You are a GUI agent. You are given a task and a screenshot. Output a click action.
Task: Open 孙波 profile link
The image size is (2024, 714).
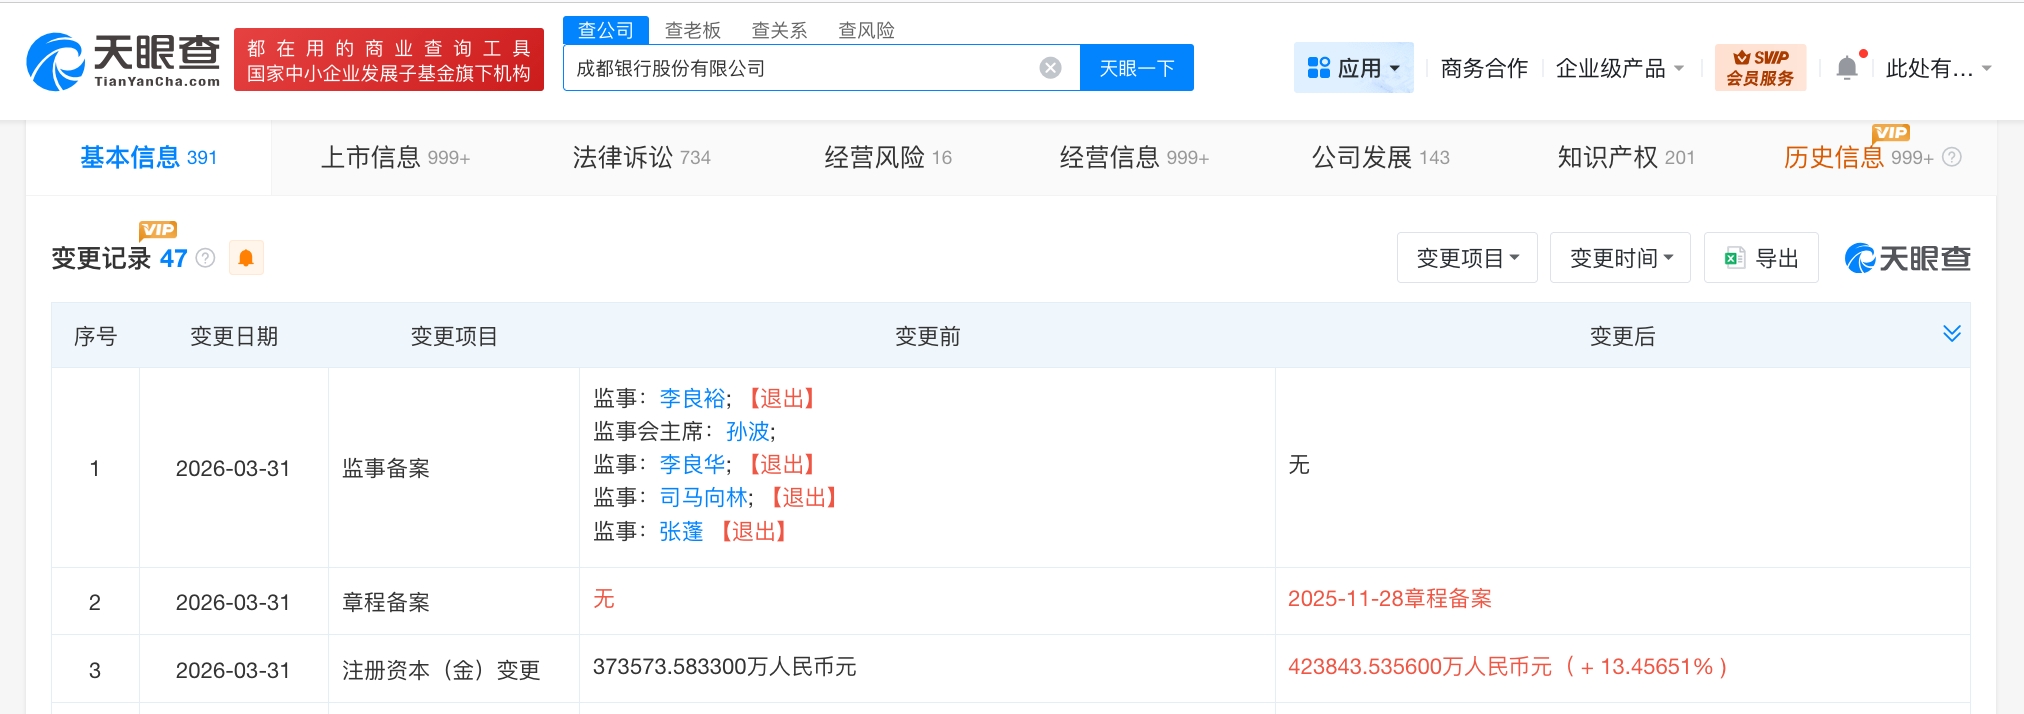click(747, 431)
